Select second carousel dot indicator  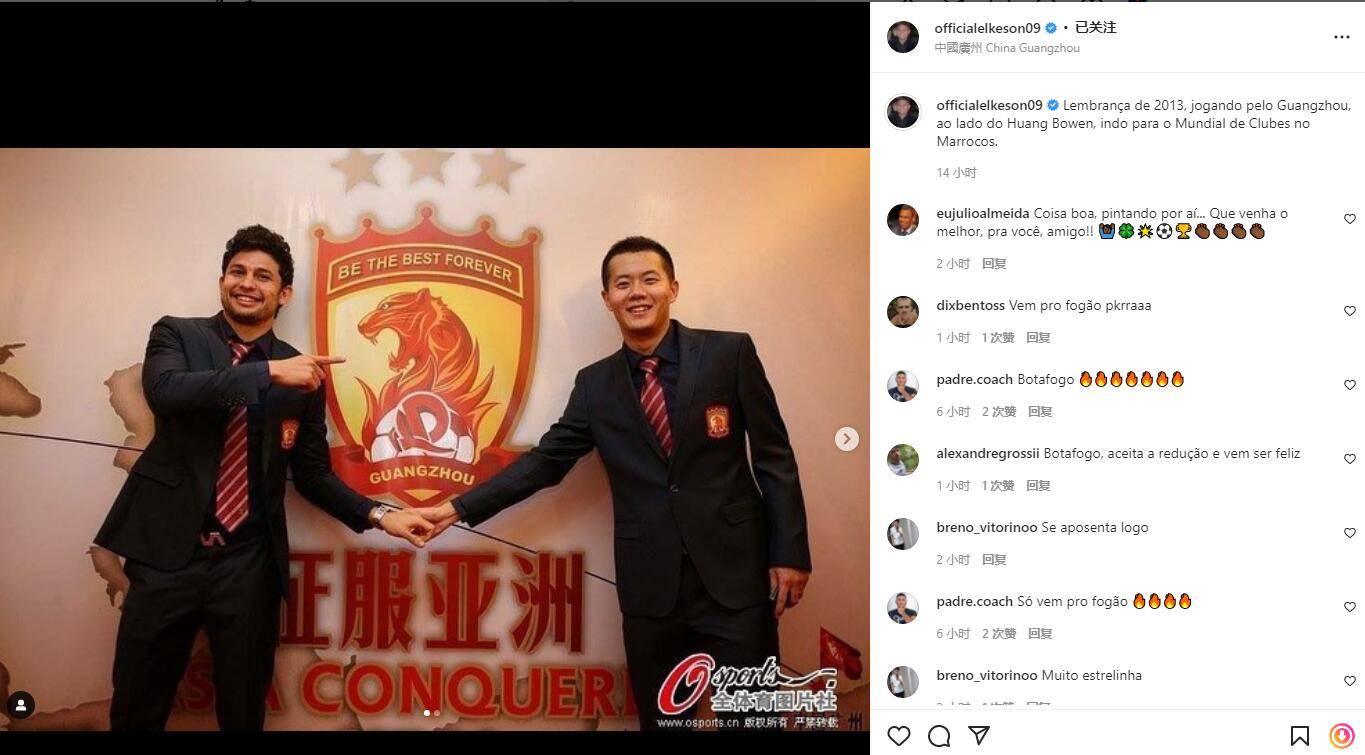click(437, 713)
